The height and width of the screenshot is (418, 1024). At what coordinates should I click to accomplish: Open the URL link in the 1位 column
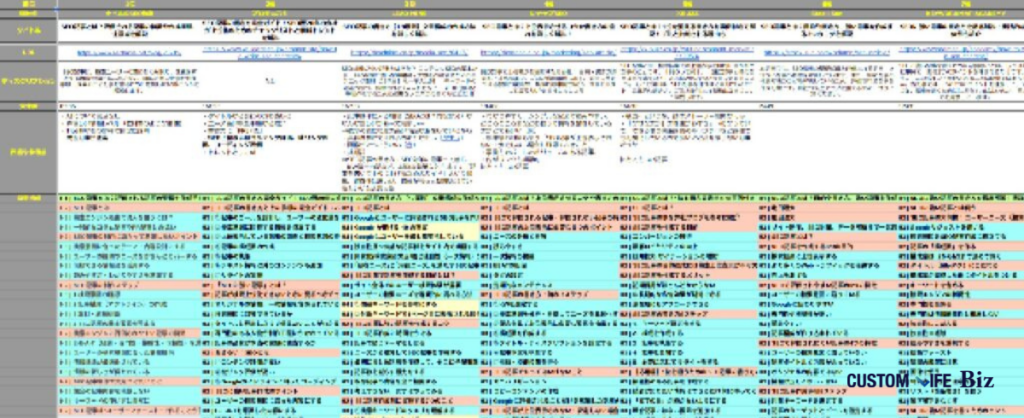click(x=129, y=53)
